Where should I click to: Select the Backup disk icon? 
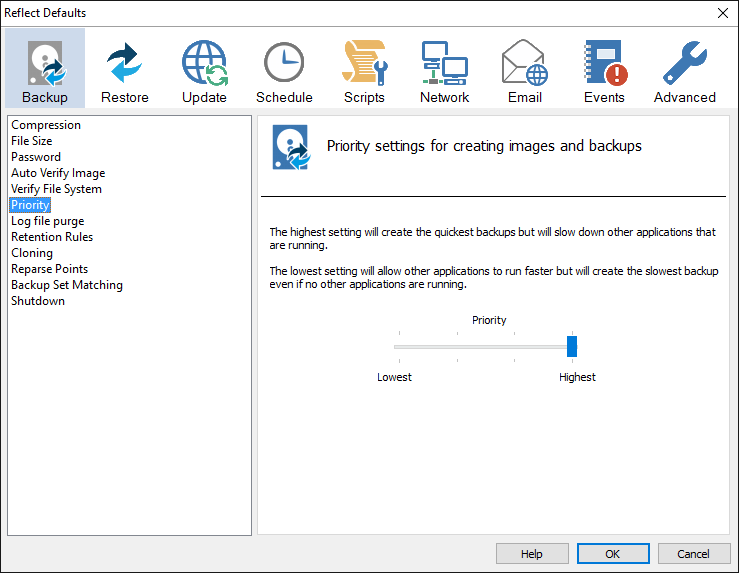[45, 64]
